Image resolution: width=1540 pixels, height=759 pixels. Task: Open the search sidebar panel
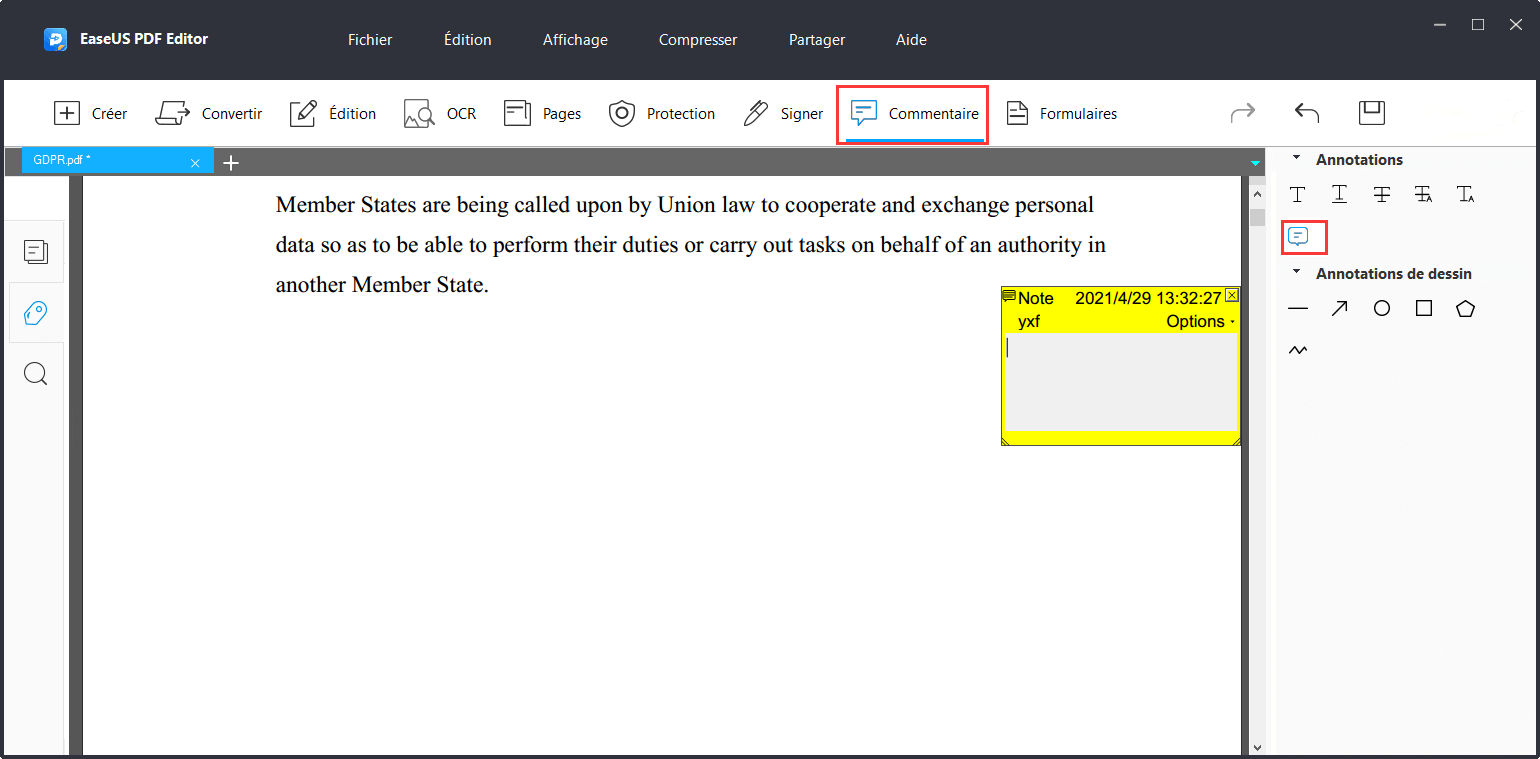(36, 374)
